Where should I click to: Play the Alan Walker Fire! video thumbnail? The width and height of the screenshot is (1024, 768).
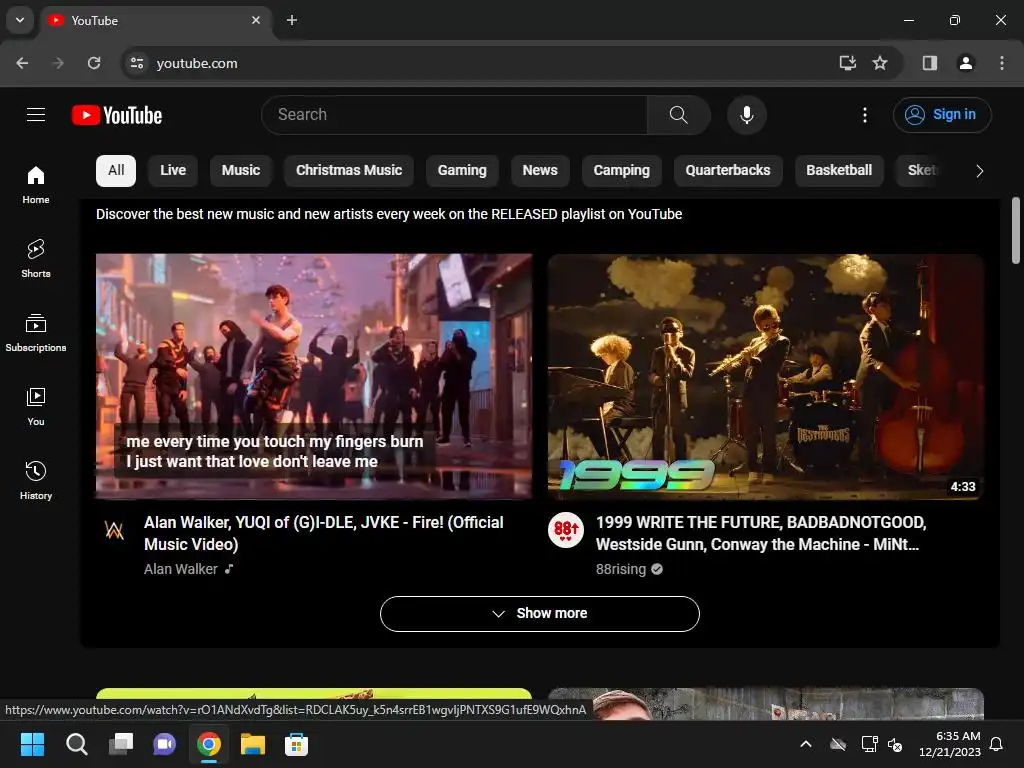pyautogui.click(x=313, y=377)
